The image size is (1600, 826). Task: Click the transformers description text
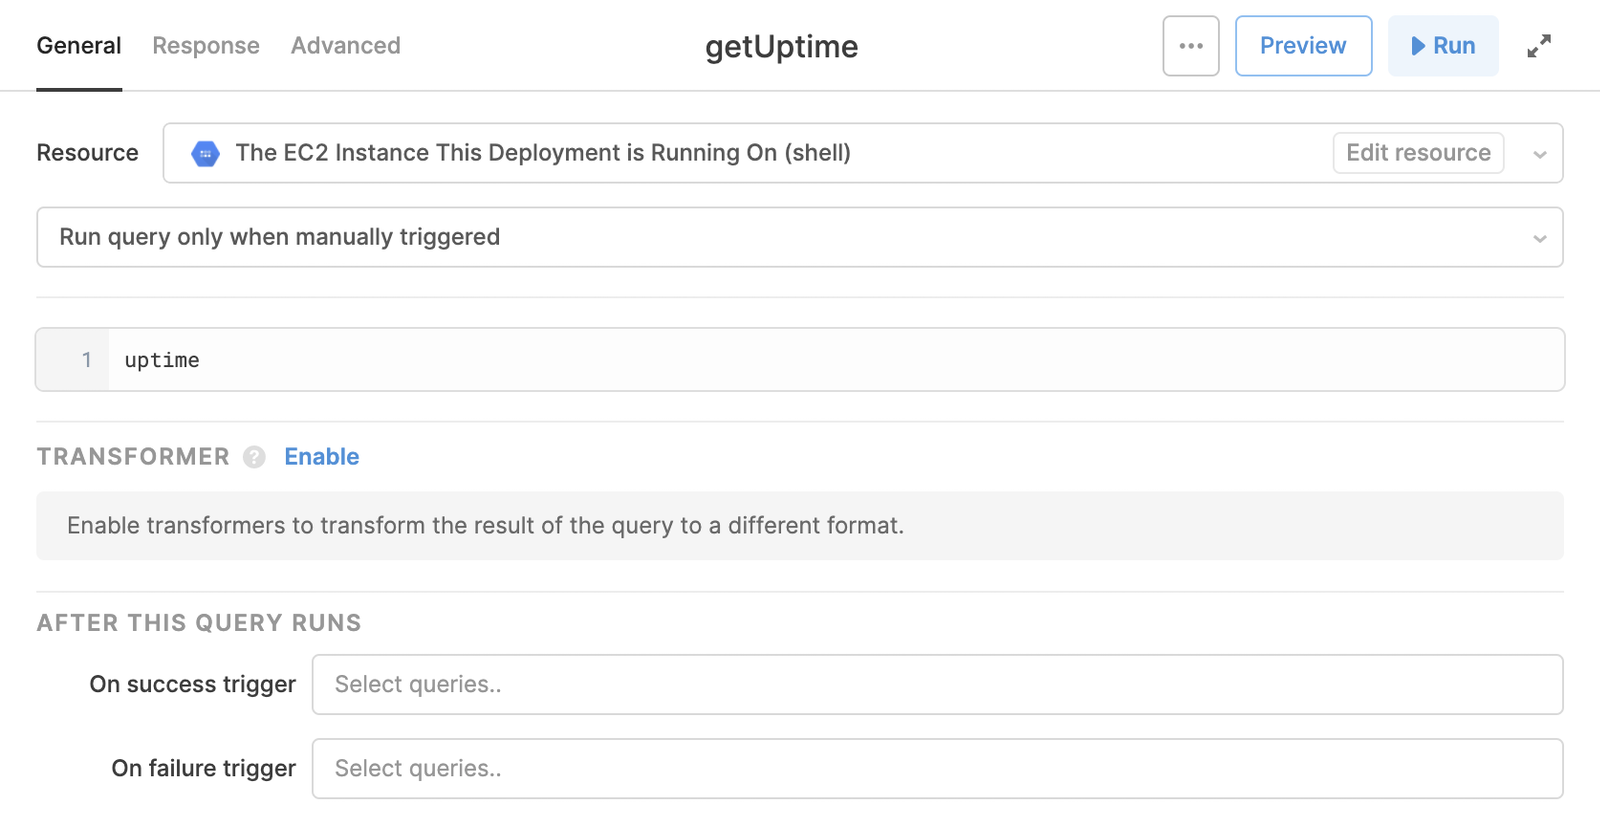(x=485, y=526)
